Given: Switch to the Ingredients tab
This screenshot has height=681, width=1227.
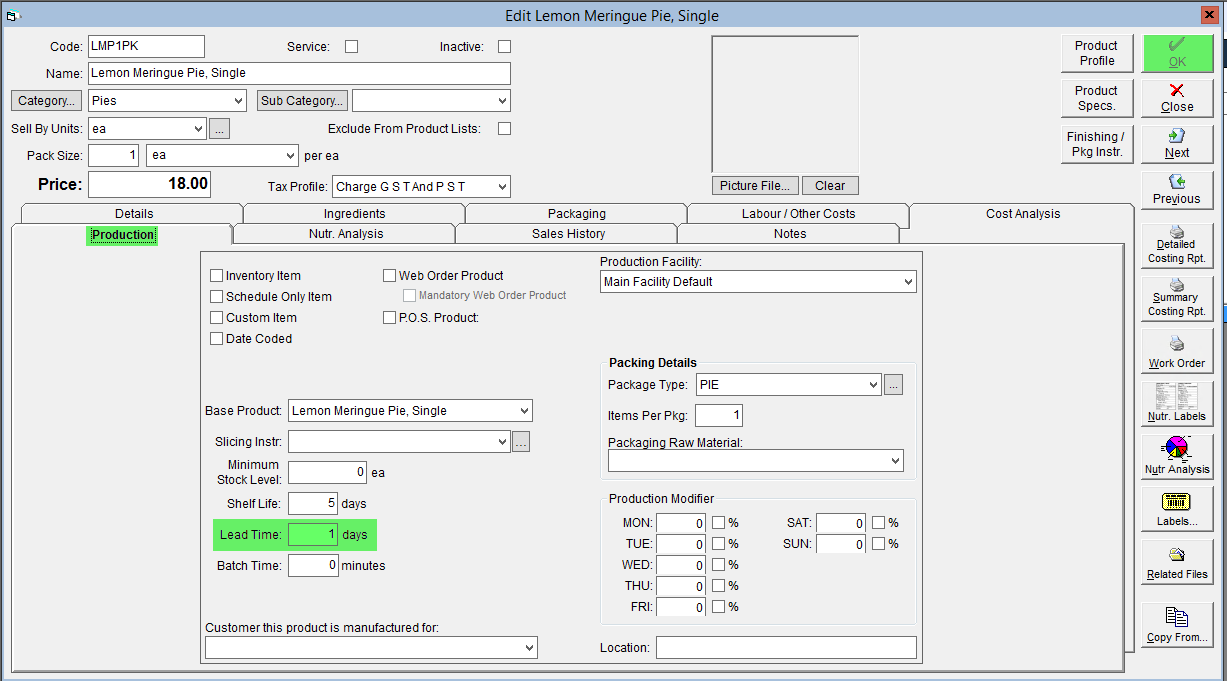Looking at the screenshot, I should pos(354,213).
